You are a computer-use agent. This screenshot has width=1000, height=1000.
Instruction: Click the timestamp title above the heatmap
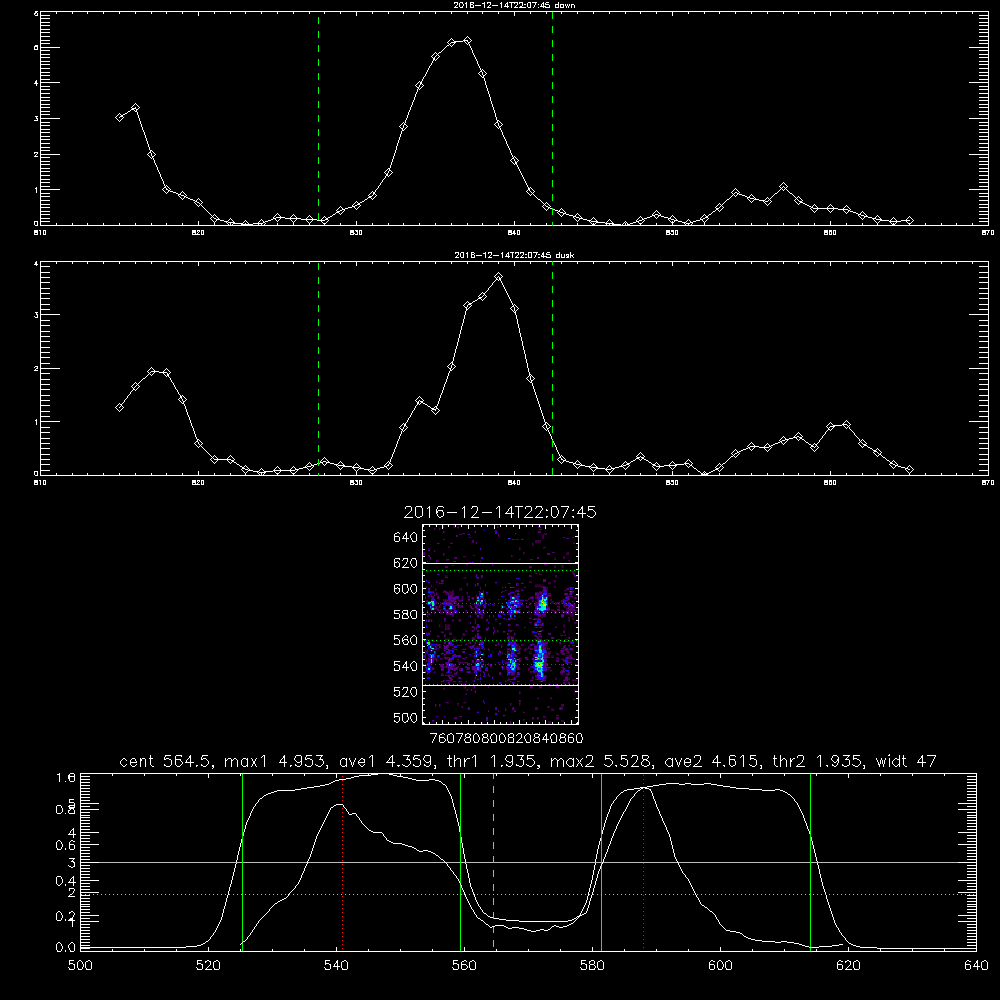[499, 512]
